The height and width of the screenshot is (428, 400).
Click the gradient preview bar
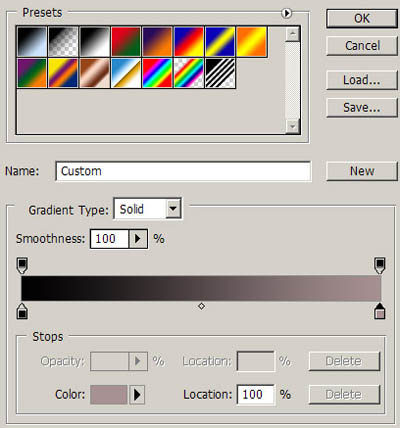(201, 288)
